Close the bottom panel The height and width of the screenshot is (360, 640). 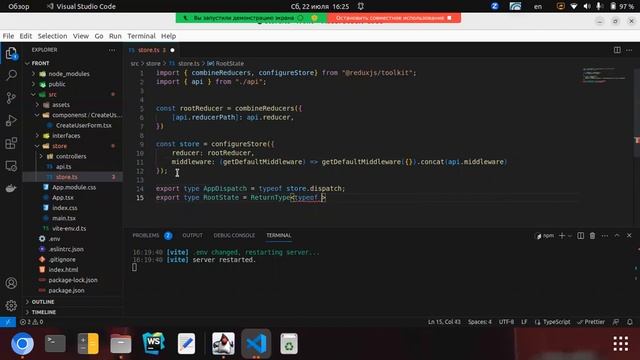point(629,236)
